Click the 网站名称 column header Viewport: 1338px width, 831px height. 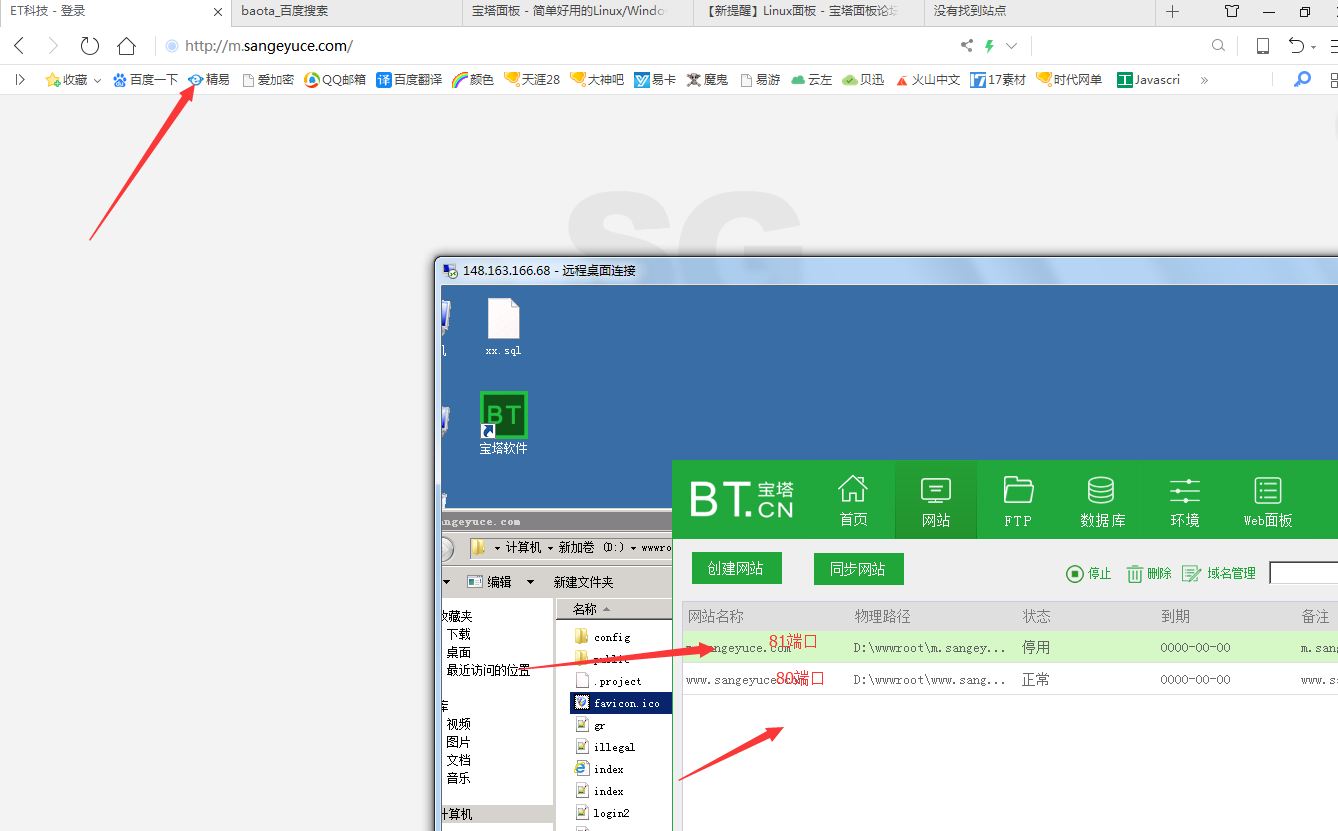pos(716,616)
